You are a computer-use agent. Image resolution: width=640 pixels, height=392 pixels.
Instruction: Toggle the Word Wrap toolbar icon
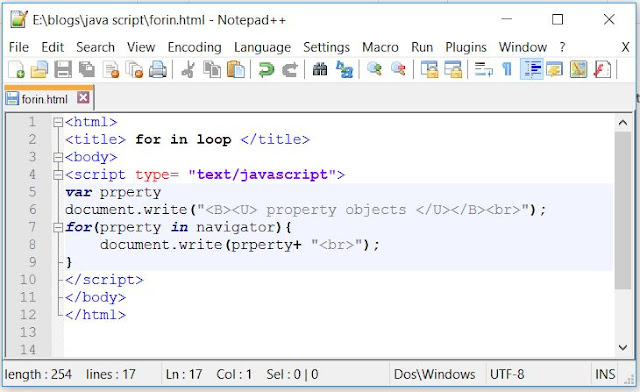pos(483,69)
